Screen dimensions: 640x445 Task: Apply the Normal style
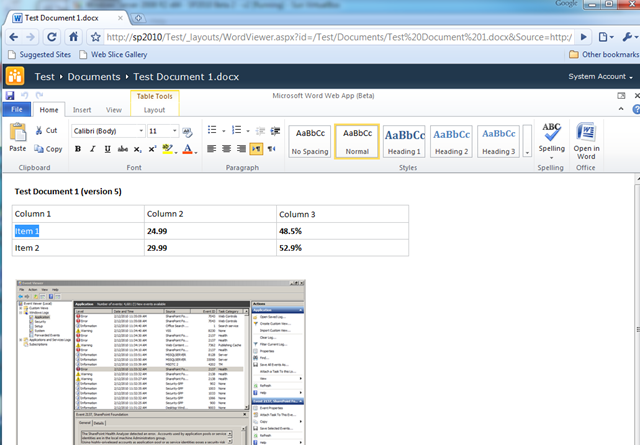[357, 142]
